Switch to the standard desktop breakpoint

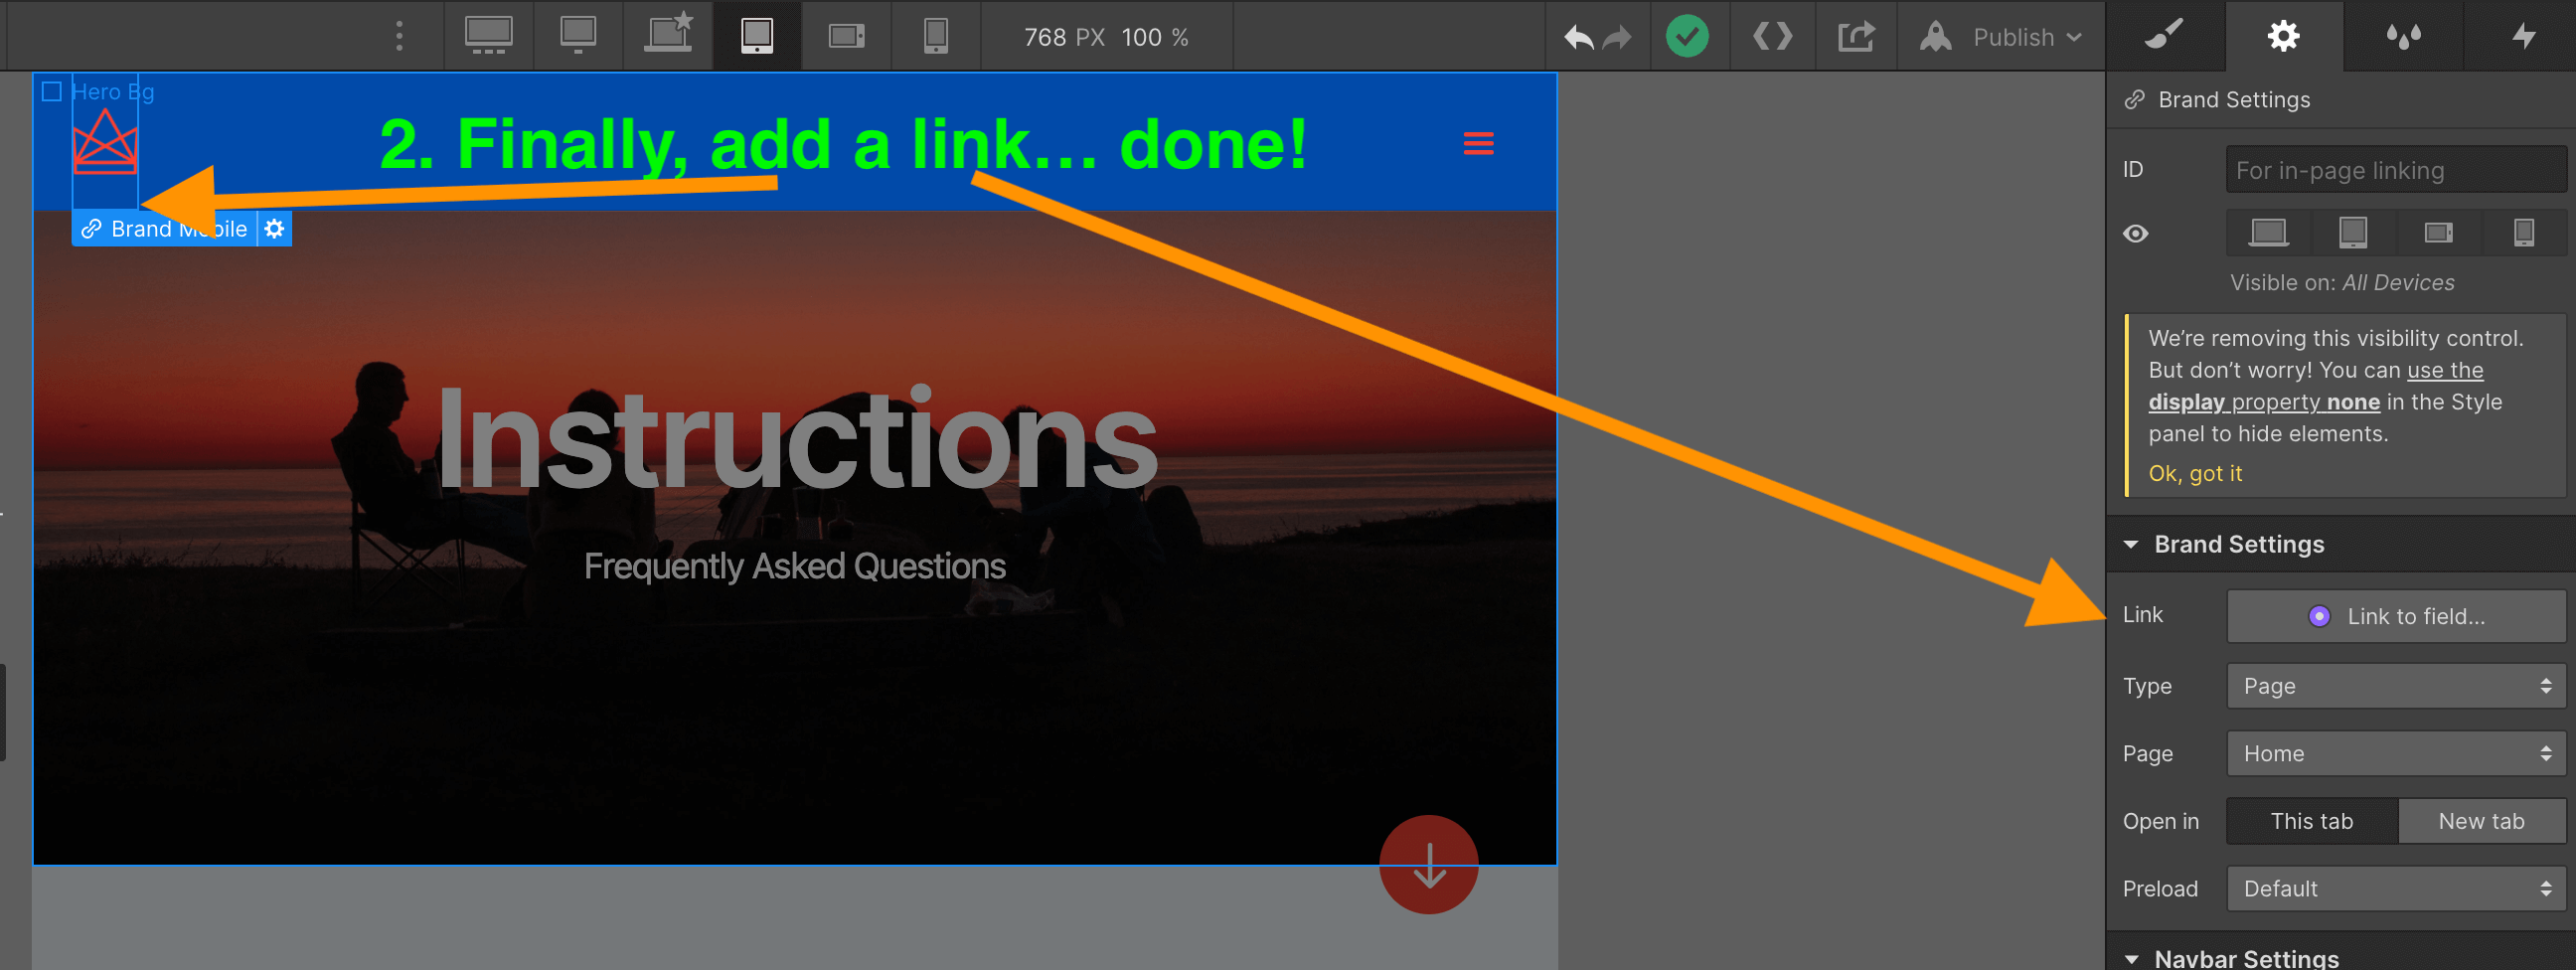pos(578,36)
